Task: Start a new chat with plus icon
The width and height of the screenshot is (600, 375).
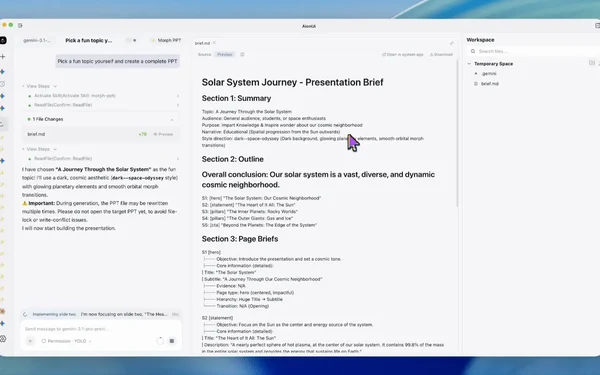Action: click(3, 57)
